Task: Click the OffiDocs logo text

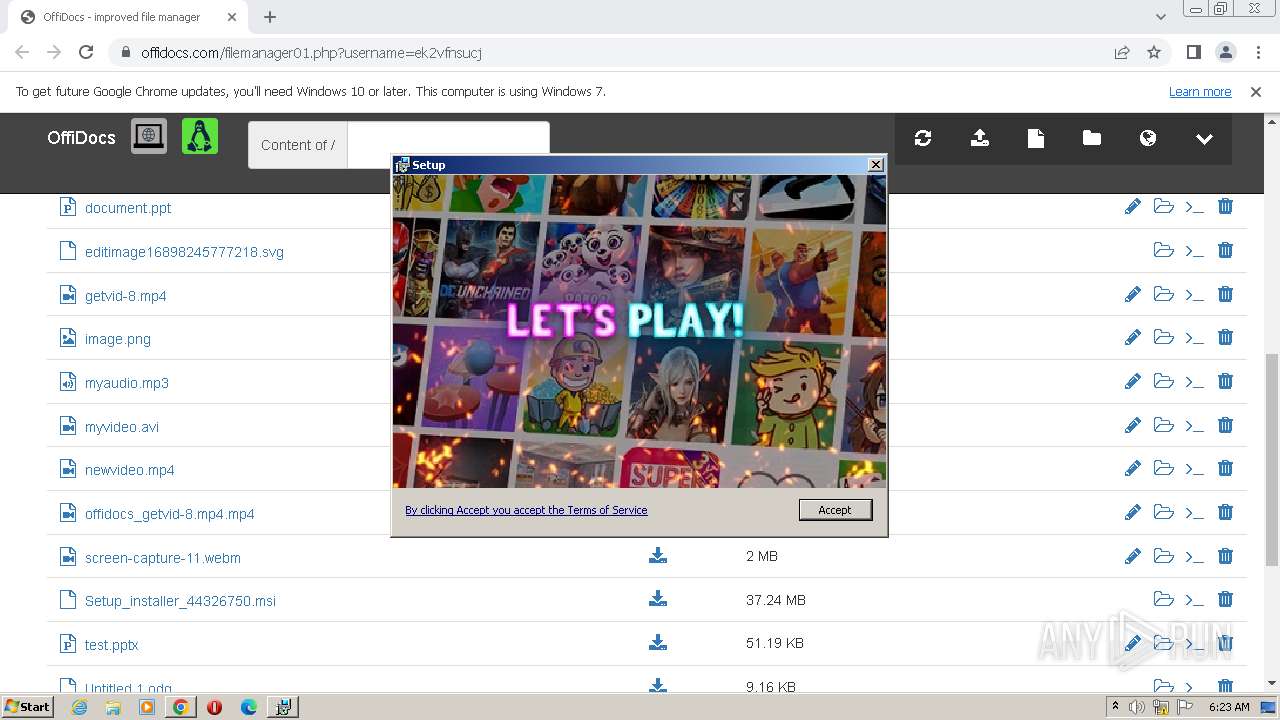Action: (x=81, y=138)
